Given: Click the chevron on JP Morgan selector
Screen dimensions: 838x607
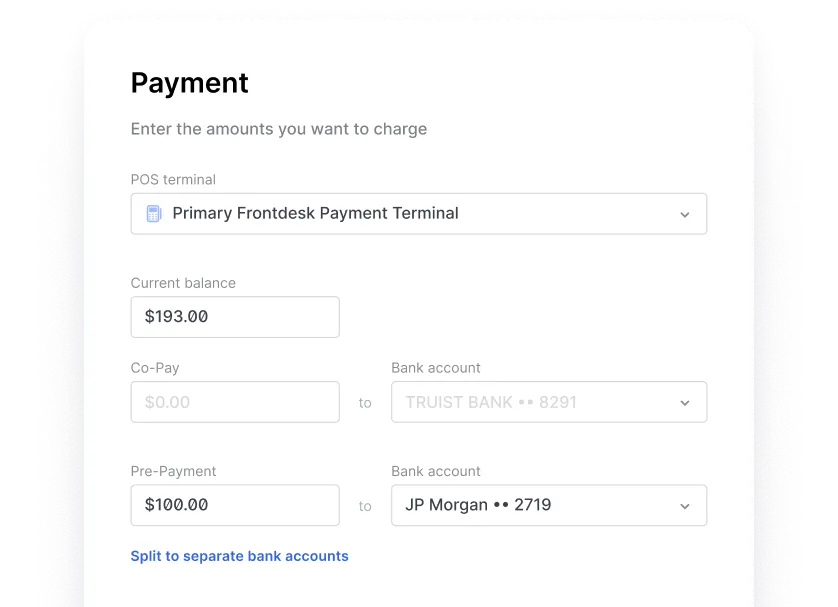Looking at the screenshot, I should click(685, 506).
